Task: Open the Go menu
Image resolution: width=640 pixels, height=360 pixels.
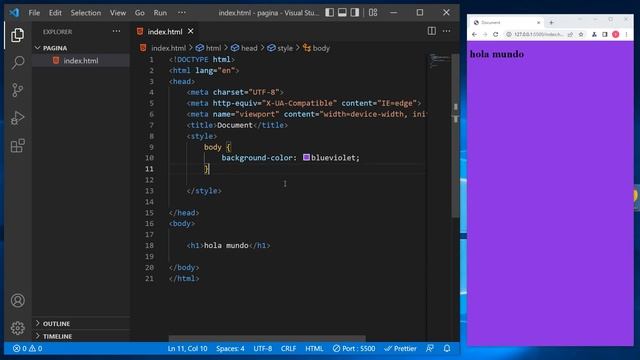Action: click(140, 13)
